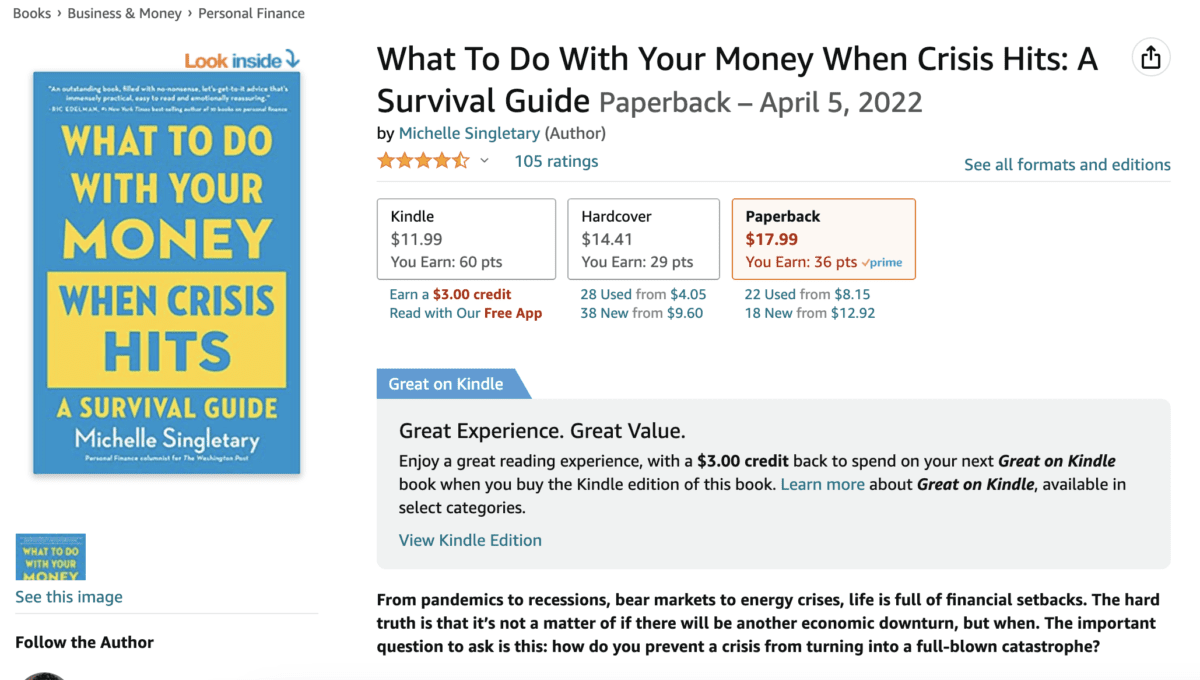Click the star rating icons
1200x680 pixels.
(x=422, y=161)
